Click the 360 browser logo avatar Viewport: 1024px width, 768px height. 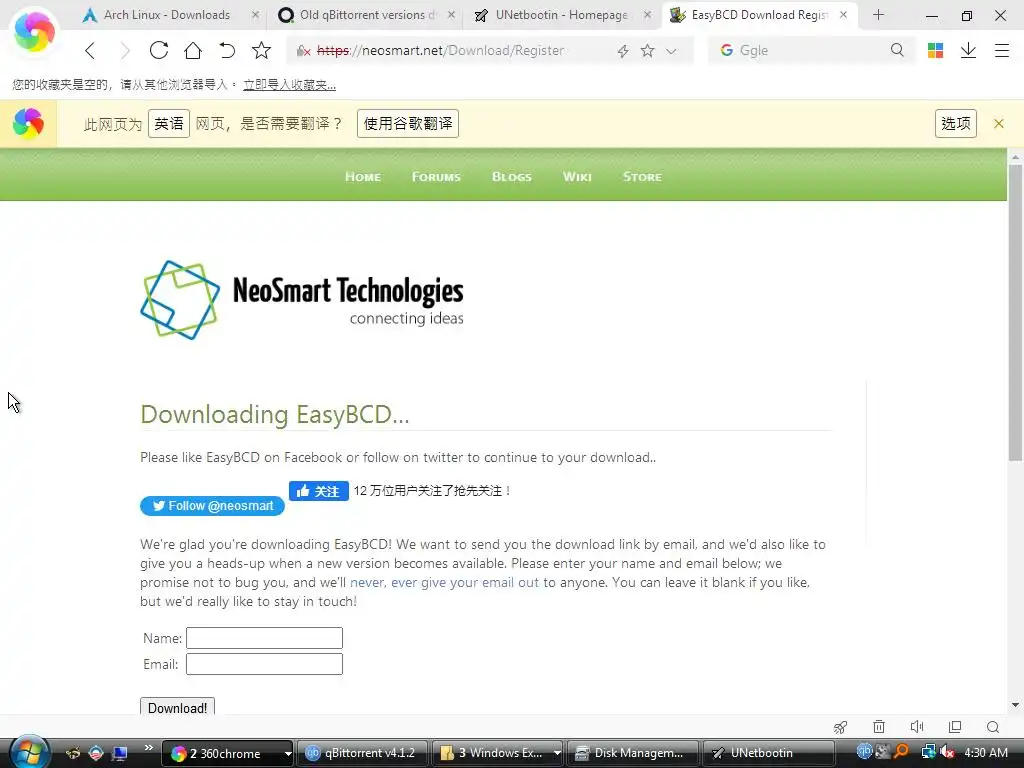coord(34,31)
